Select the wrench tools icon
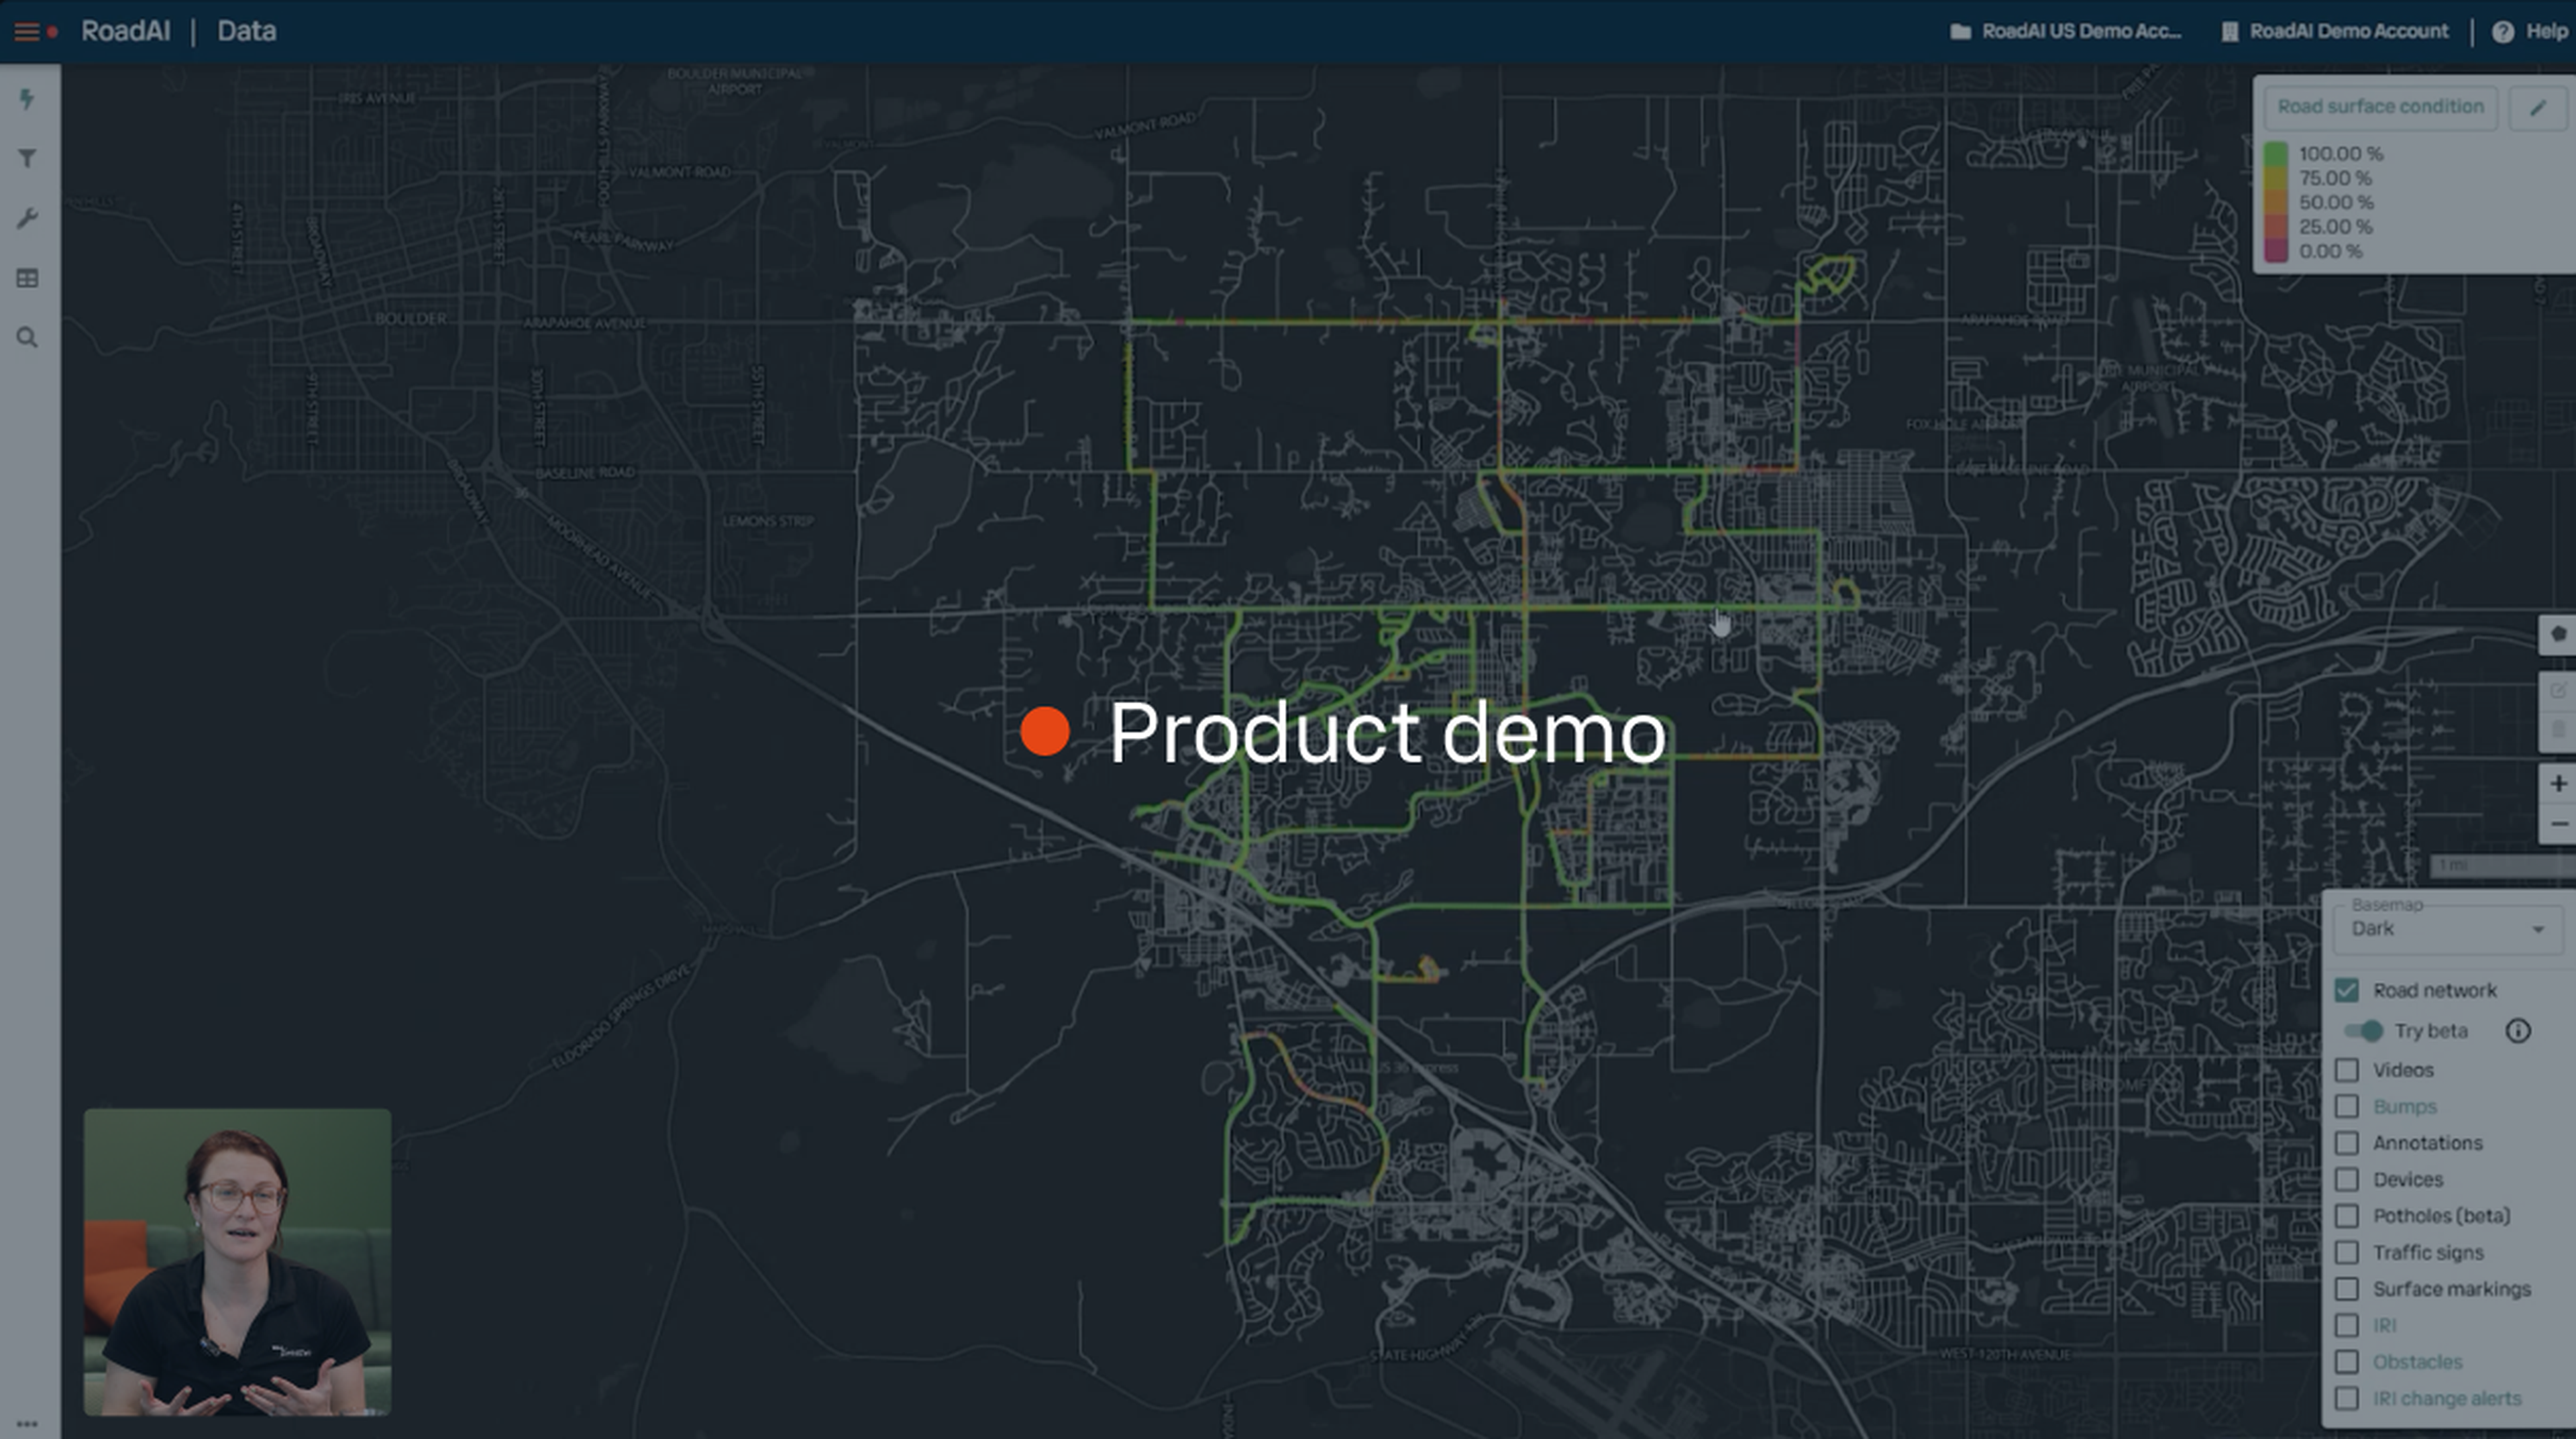Image resolution: width=2576 pixels, height=1439 pixels. 27,218
